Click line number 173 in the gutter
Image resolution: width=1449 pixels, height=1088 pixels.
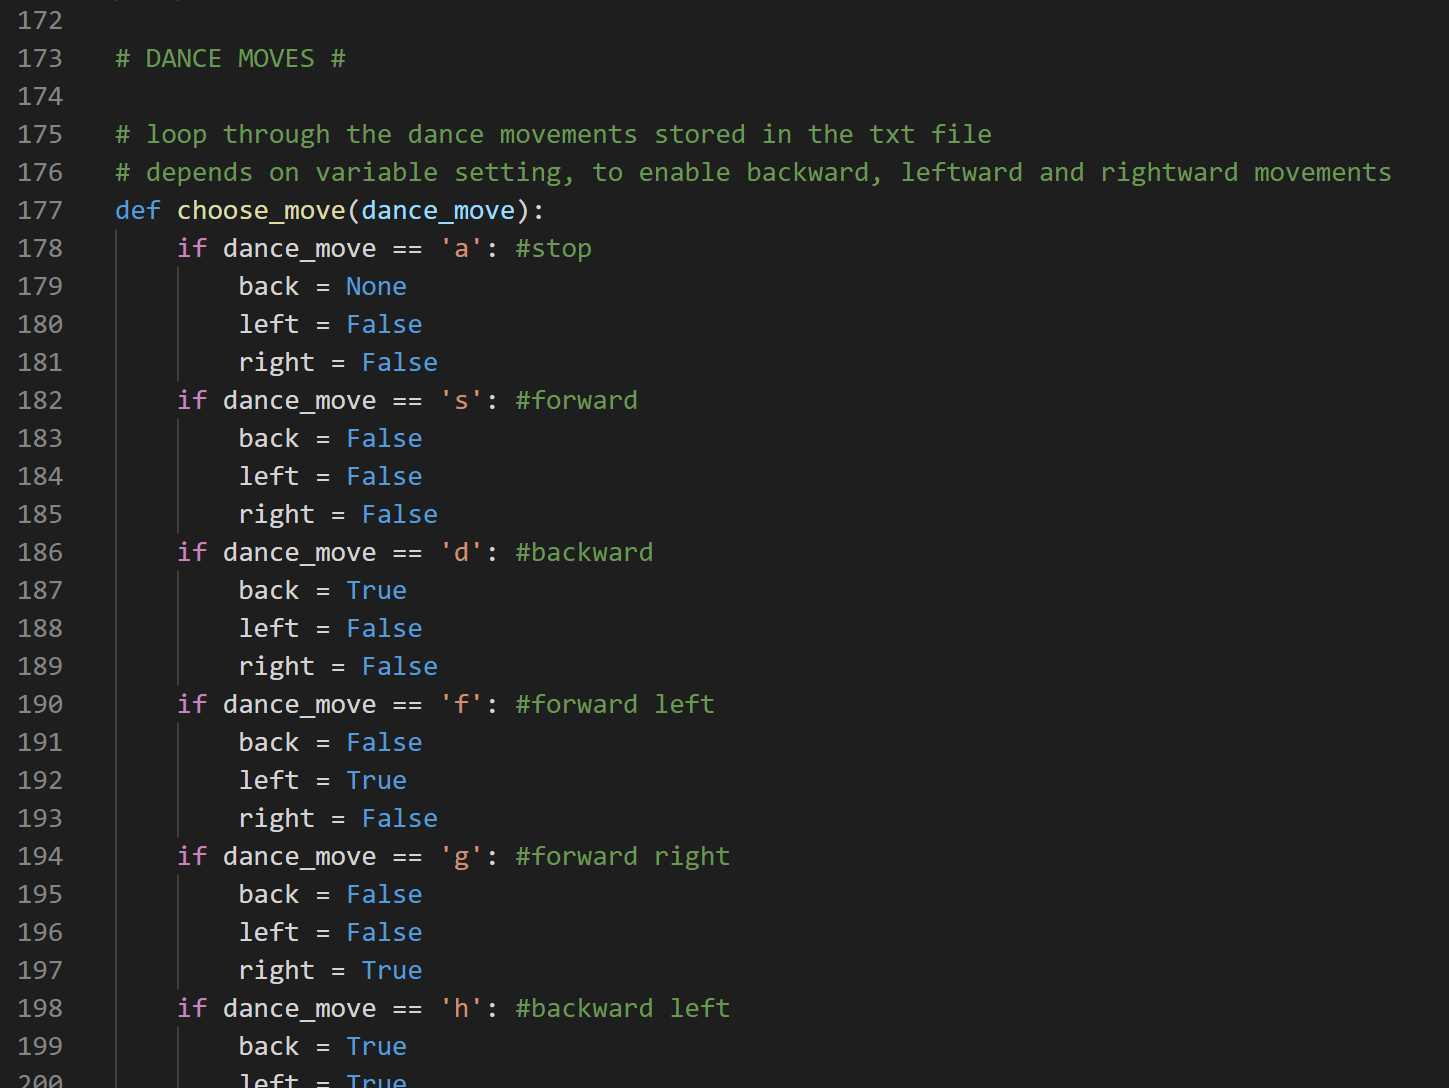[40, 59]
